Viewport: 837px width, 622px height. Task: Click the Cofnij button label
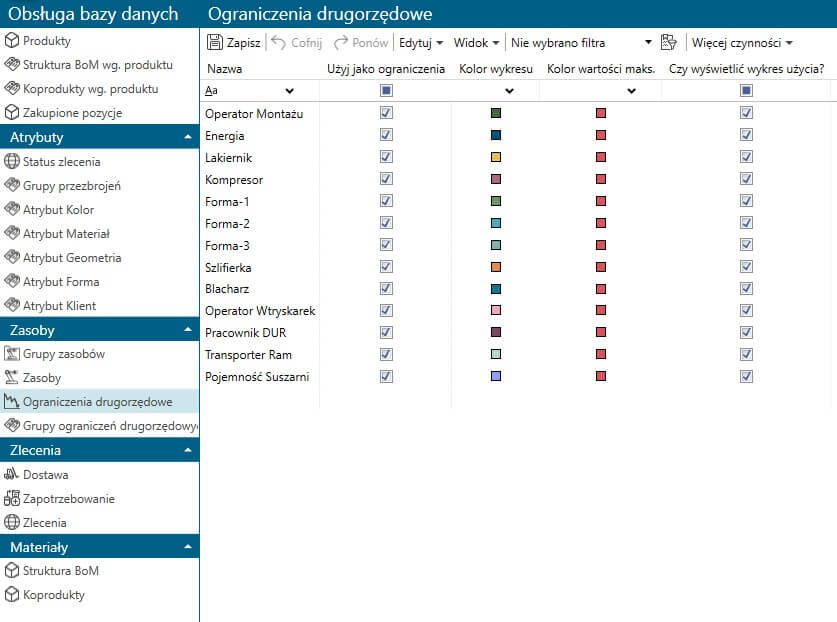[306, 43]
